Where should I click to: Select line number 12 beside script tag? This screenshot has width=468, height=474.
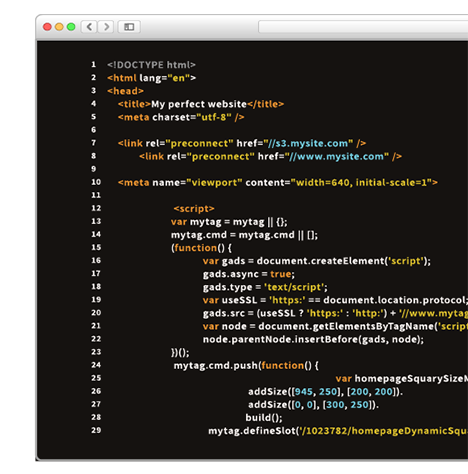96,208
